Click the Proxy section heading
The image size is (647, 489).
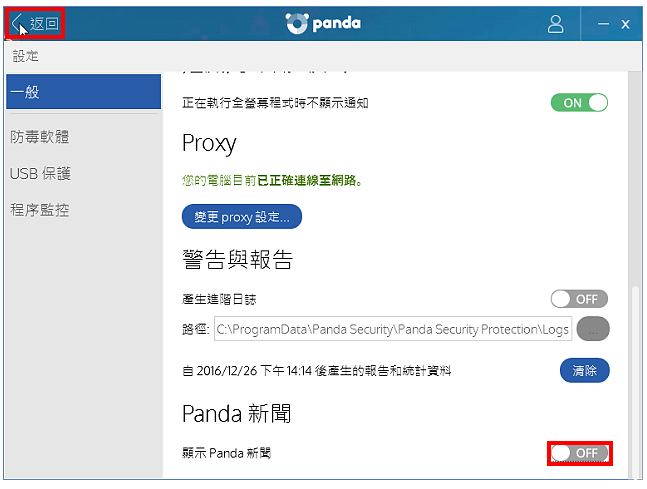pyautogui.click(x=209, y=144)
